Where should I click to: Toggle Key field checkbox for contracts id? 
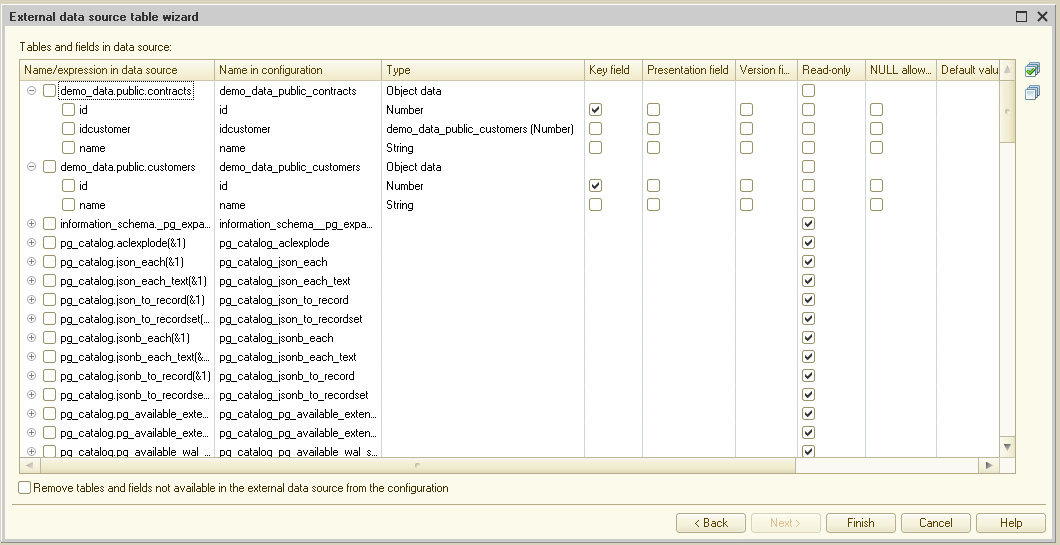pyautogui.click(x=596, y=110)
